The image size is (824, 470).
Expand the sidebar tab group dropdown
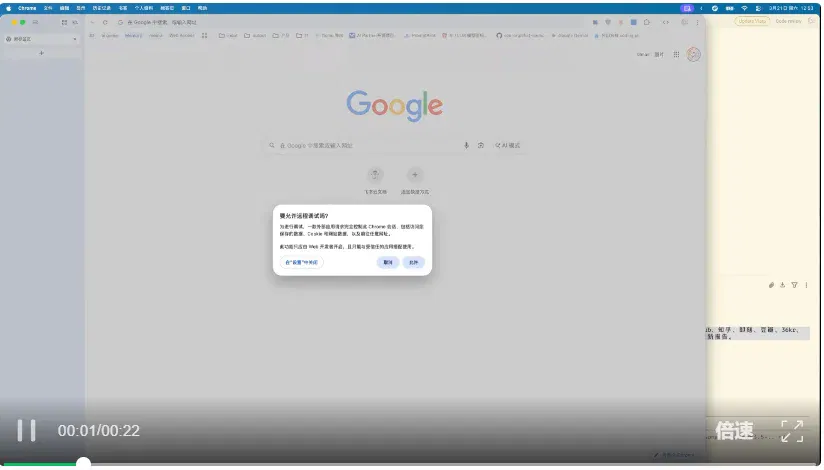(75, 39)
